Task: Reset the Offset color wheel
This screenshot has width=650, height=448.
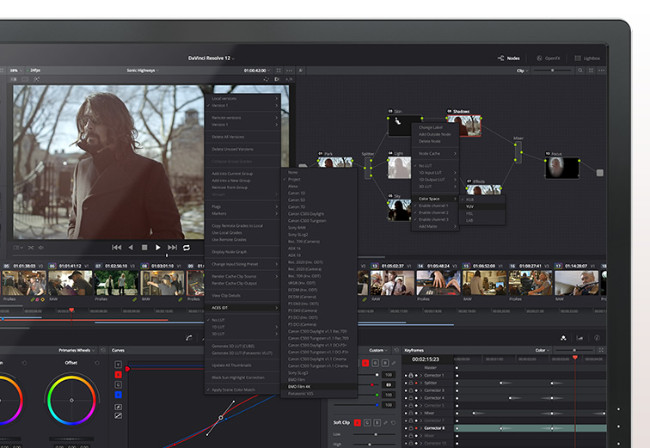Action: click(97, 363)
